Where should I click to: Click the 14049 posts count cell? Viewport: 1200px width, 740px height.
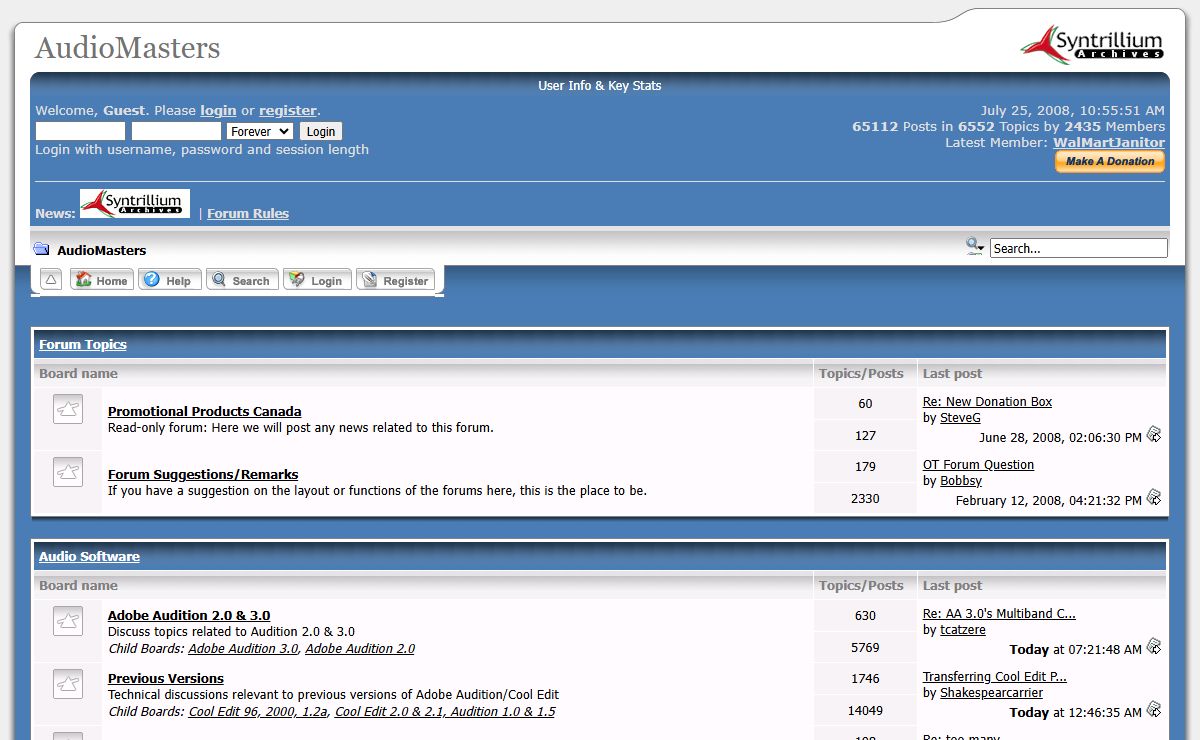tap(865, 710)
